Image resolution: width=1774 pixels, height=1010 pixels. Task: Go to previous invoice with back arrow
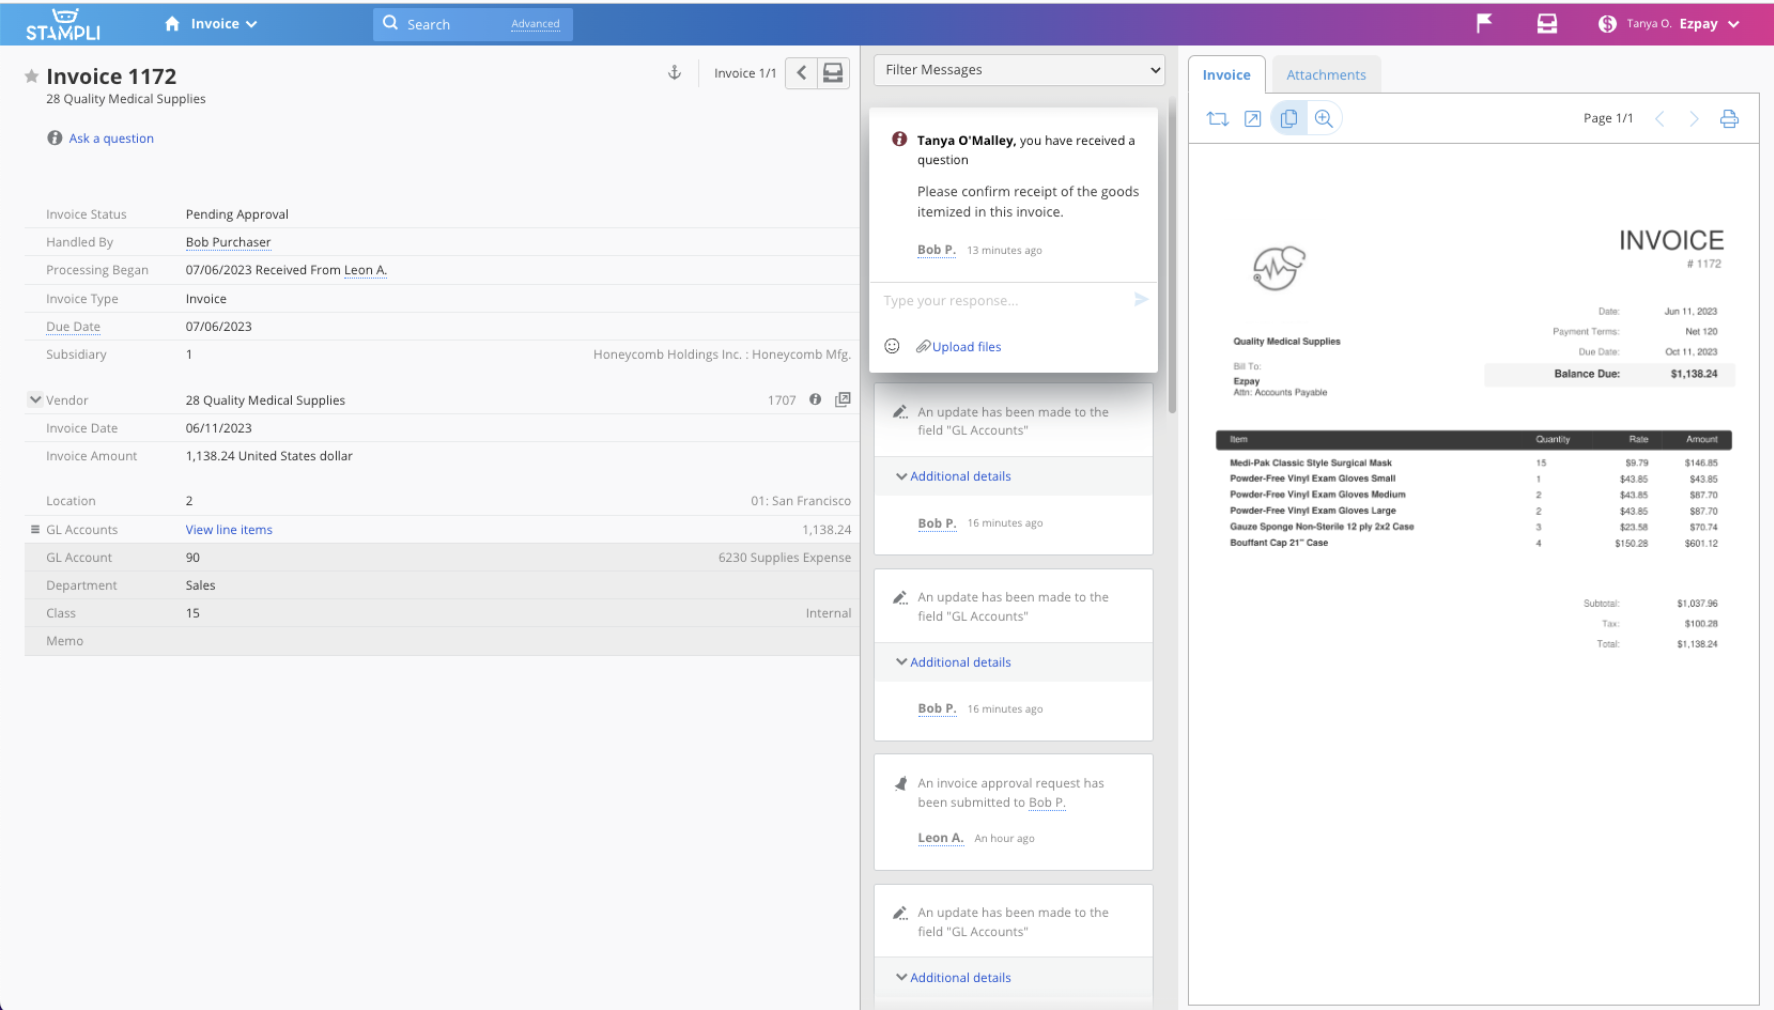(801, 73)
